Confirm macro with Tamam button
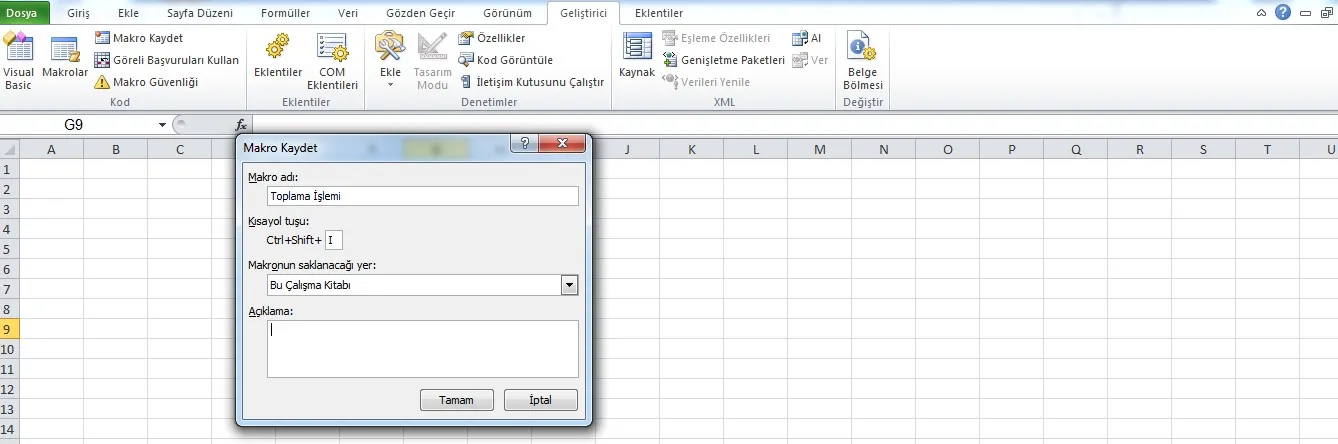Screen dimensions: 1338x444 456,400
